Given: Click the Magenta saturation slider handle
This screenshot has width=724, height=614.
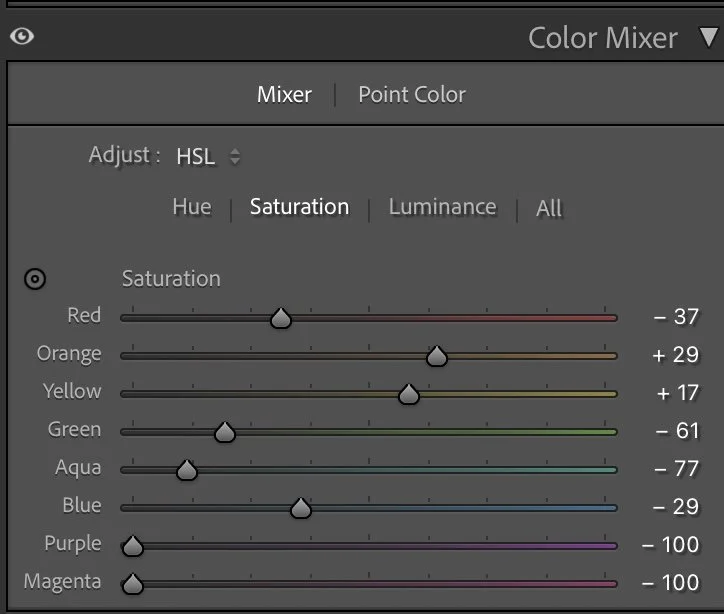Looking at the screenshot, I should click(x=132, y=584).
